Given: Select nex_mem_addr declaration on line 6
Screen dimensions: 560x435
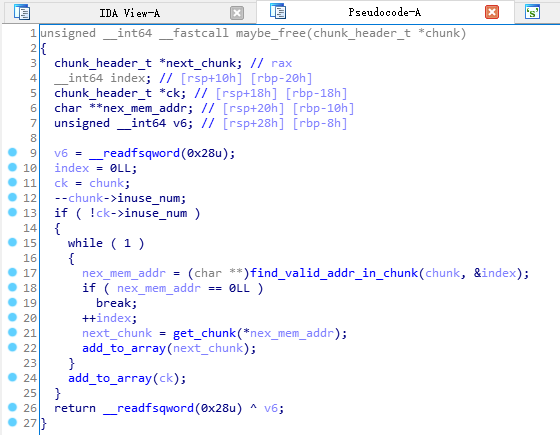Looking at the screenshot, I should [145, 108].
